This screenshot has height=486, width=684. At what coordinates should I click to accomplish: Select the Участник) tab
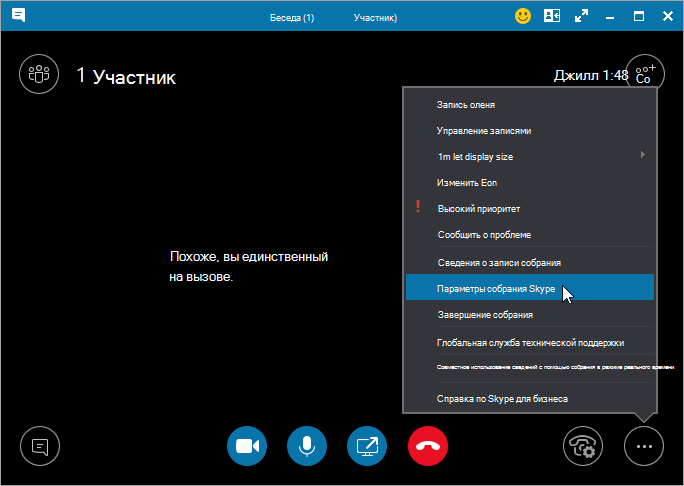coord(375,18)
